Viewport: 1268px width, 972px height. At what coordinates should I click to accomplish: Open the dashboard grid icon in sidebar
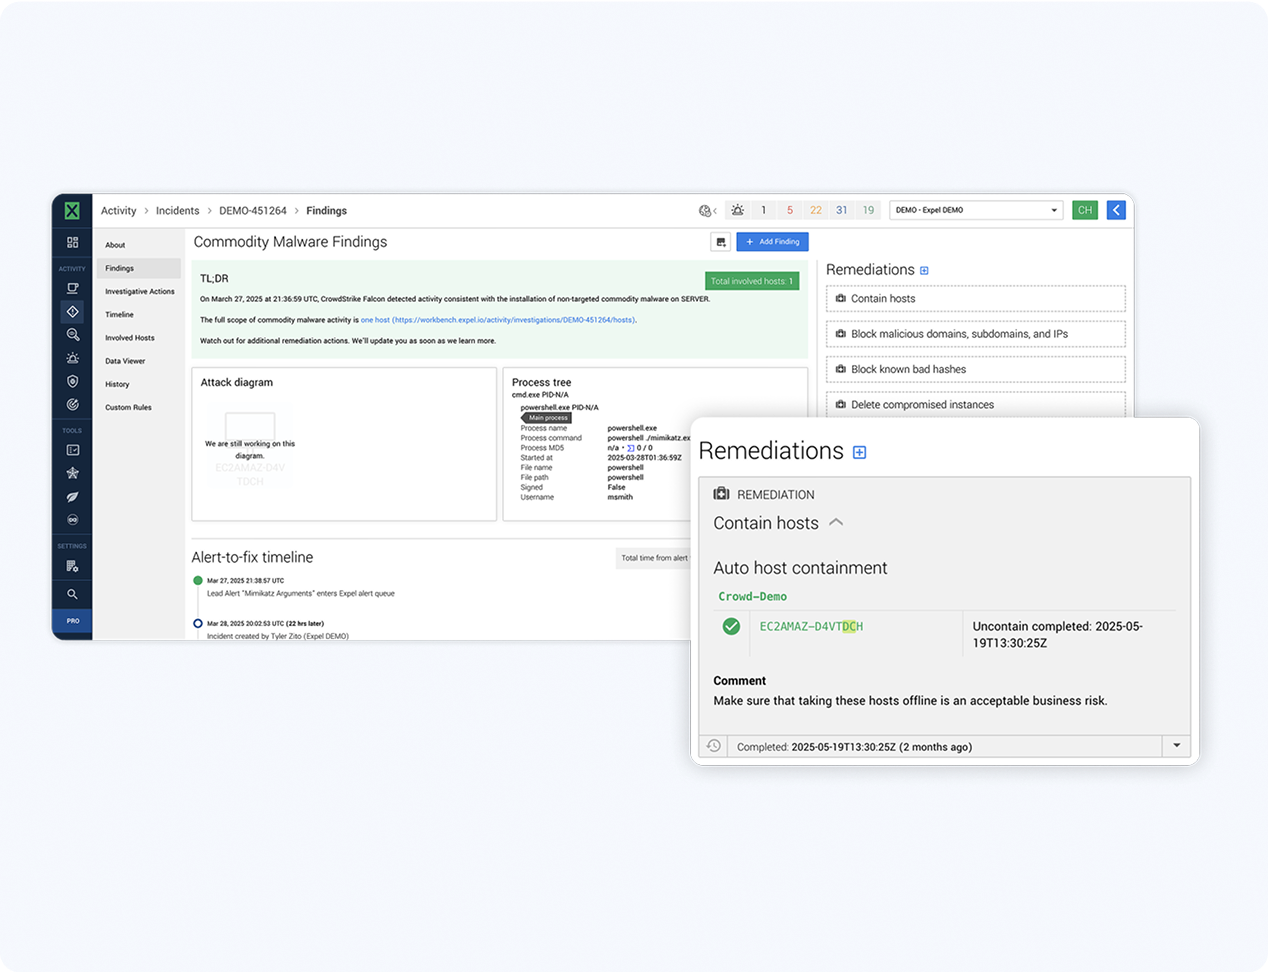72,242
